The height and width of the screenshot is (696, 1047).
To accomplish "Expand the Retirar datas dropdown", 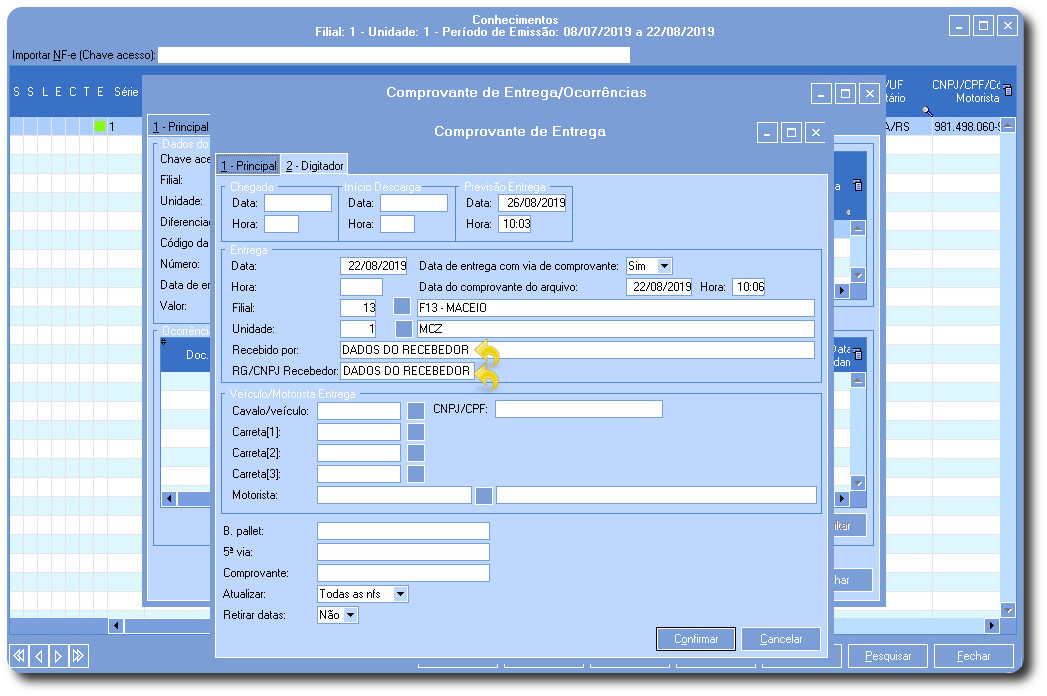I will coord(350,616).
